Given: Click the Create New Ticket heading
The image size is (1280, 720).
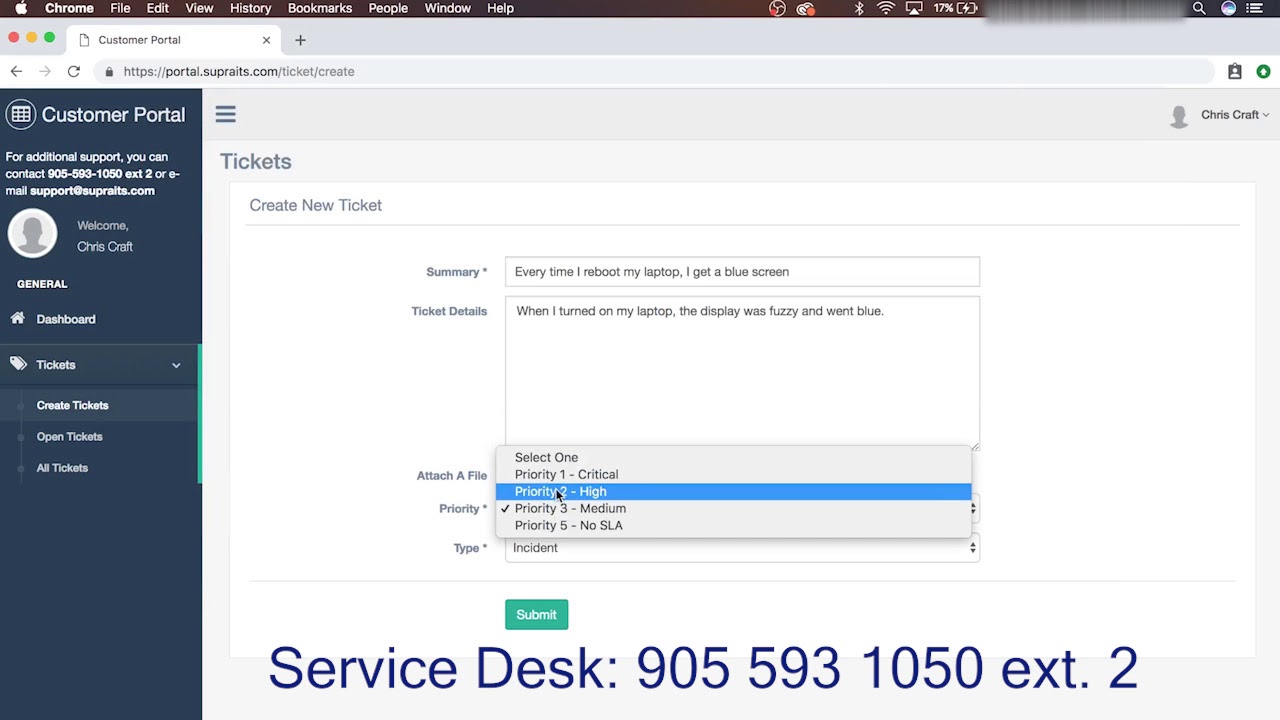Looking at the screenshot, I should point(316,205).
